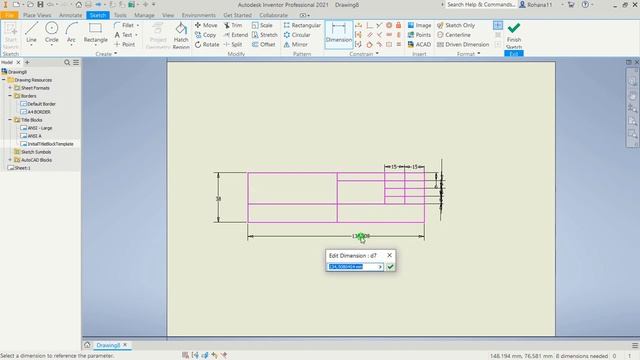This screenshot has height=360, width=640.
Task: Open the Tools ribbon tab
Action: 120,15
